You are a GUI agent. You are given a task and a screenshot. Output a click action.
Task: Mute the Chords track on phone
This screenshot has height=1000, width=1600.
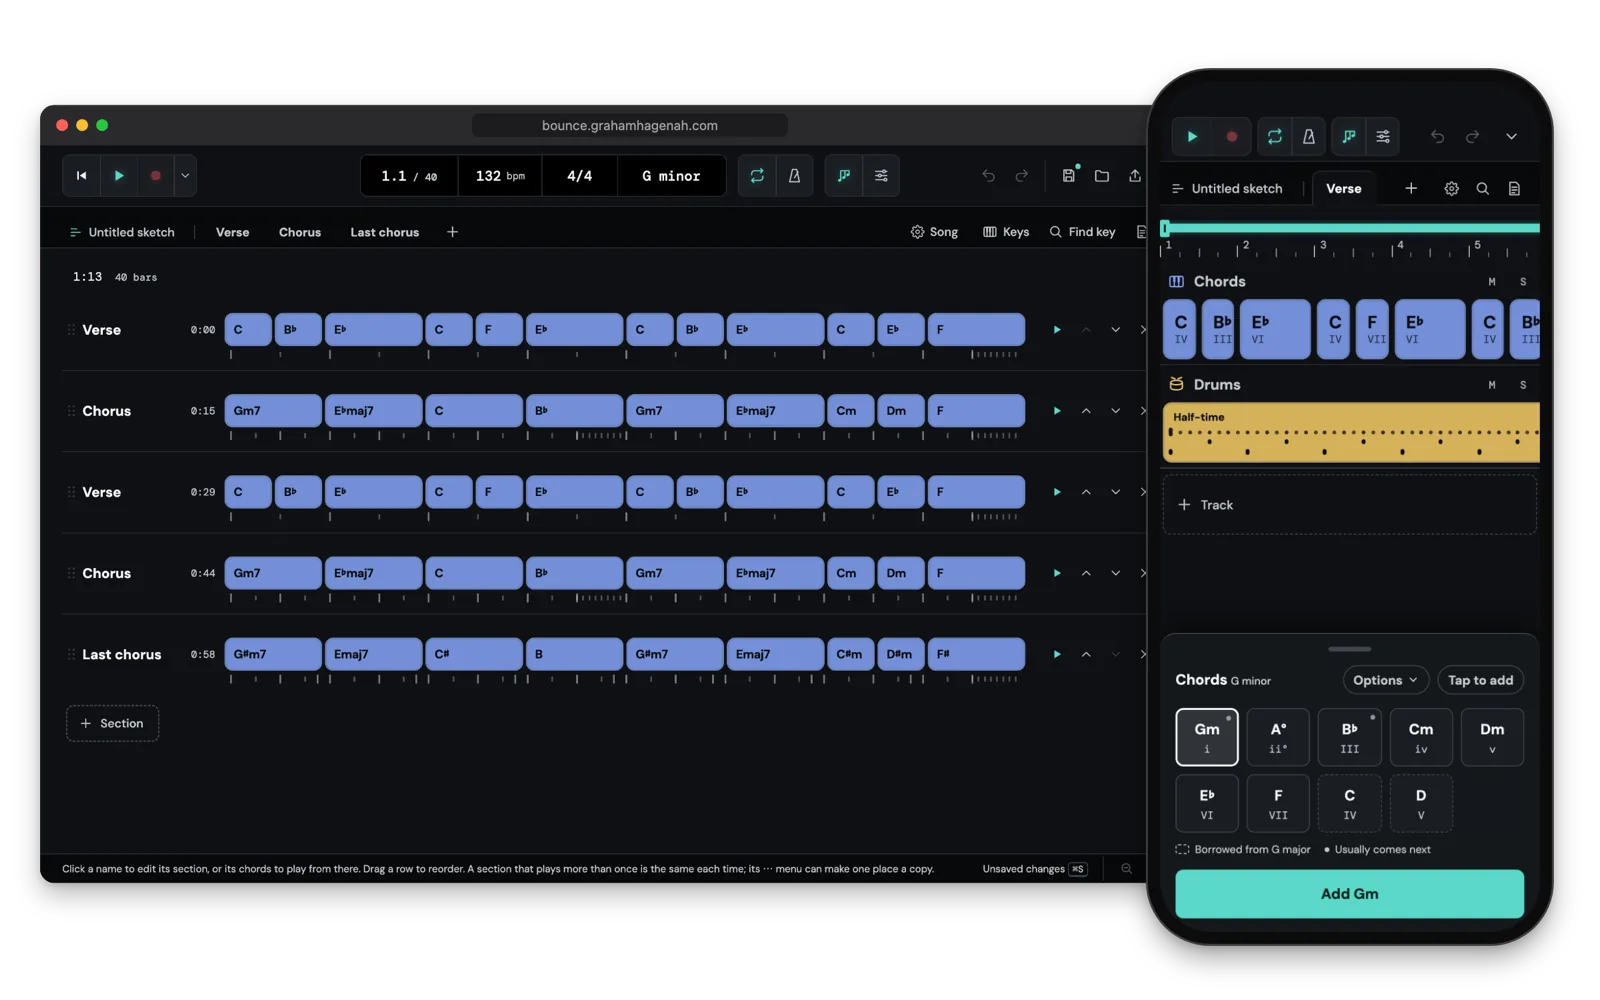(1492, 282)
